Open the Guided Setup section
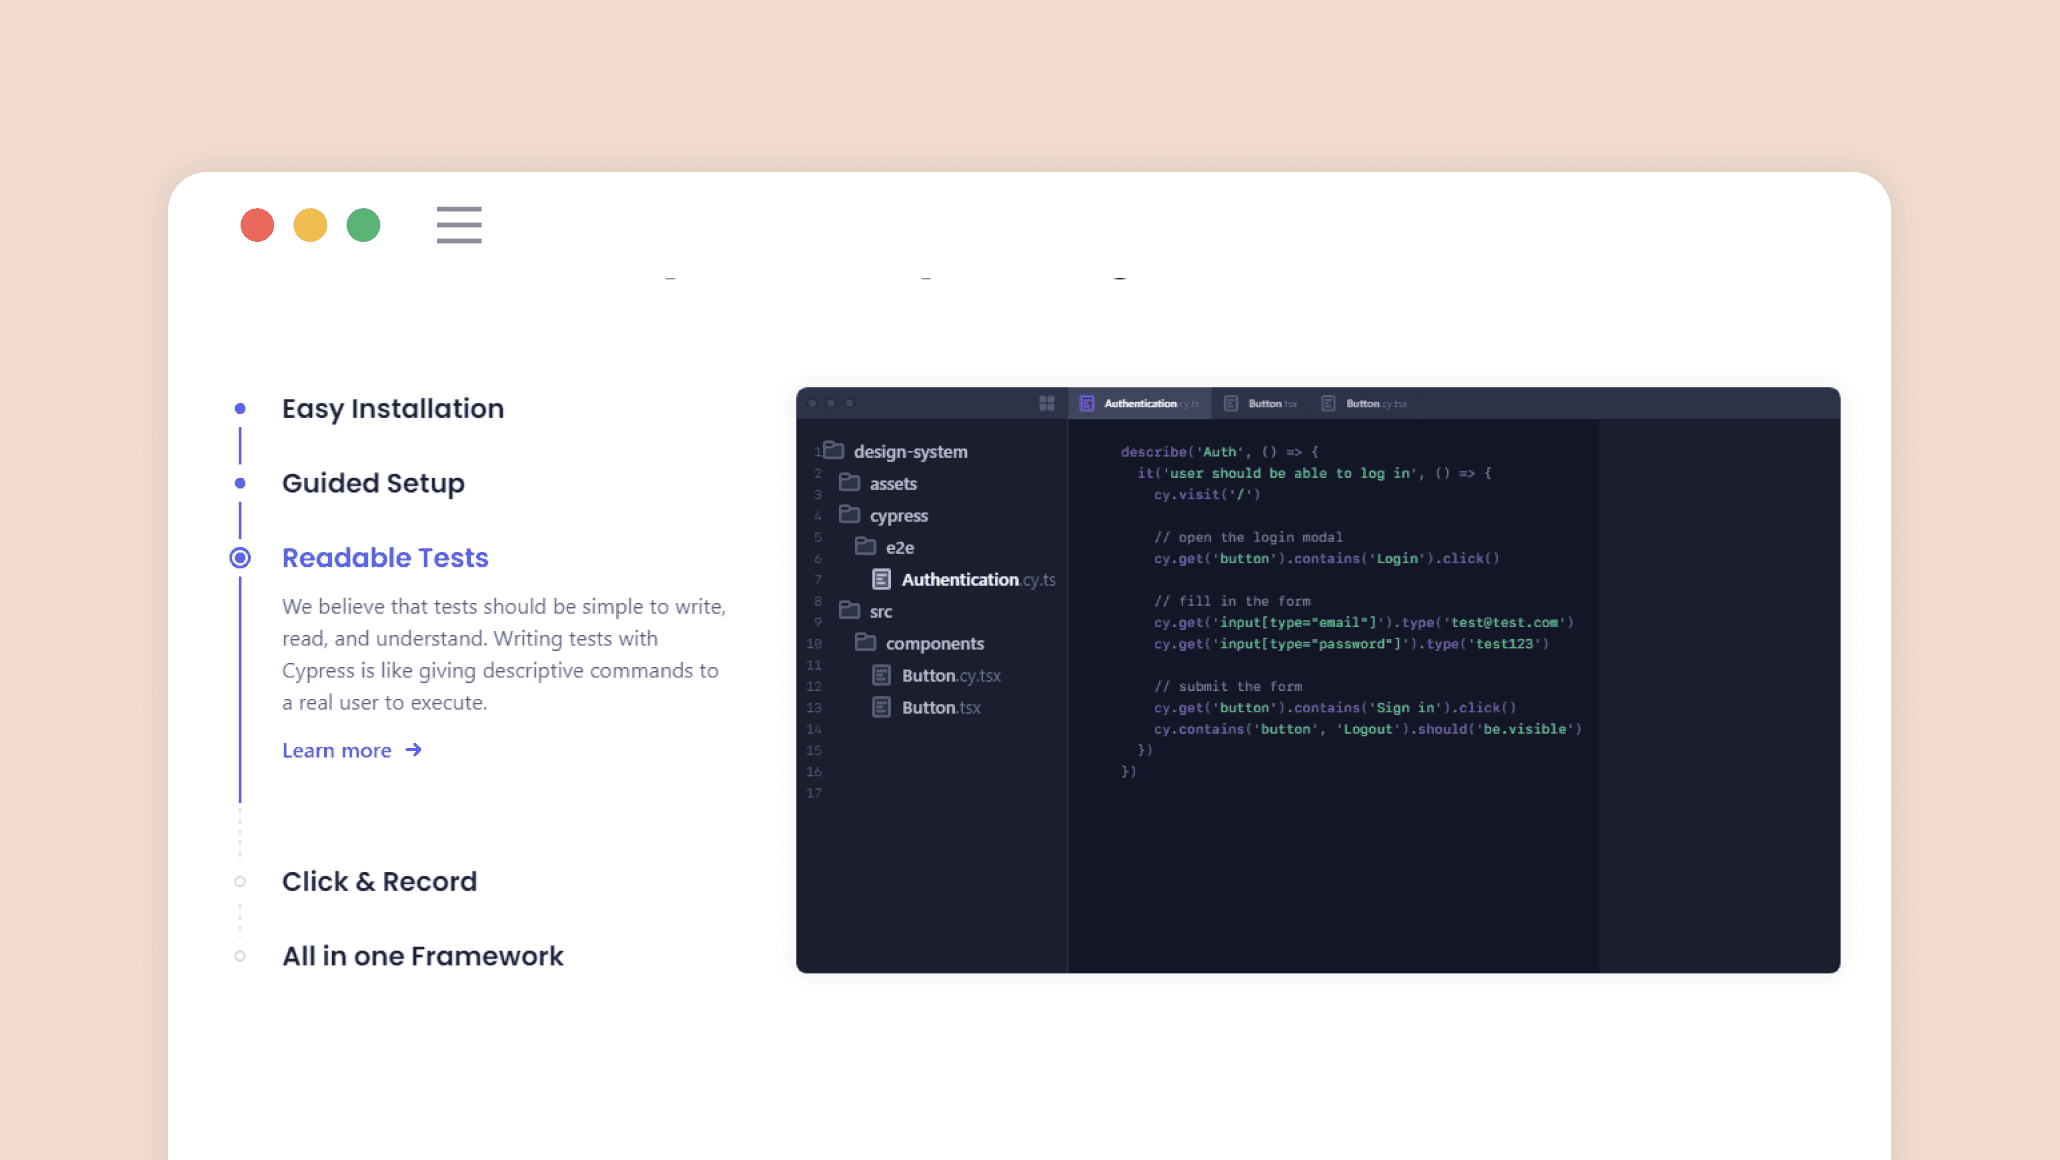The image size is (2060, 1160). 373,483
